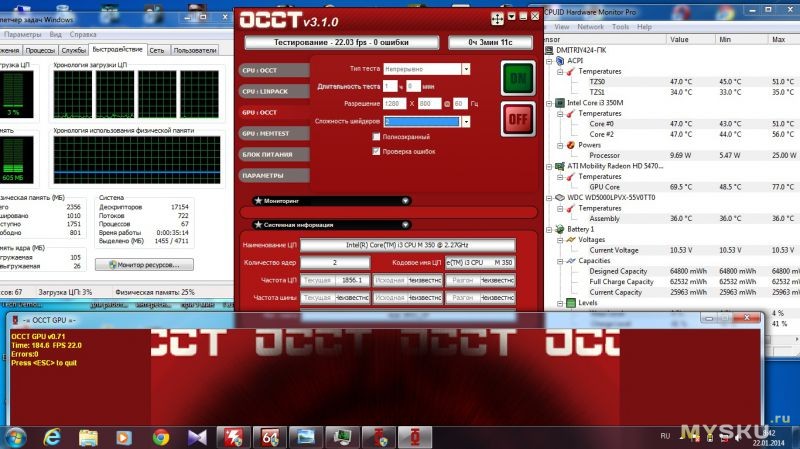This screenshot has height=449, width=800.
Task: Switch to the Пользователи tab in Task Manager
Action: pyautogui.click(x=194, y=50)
